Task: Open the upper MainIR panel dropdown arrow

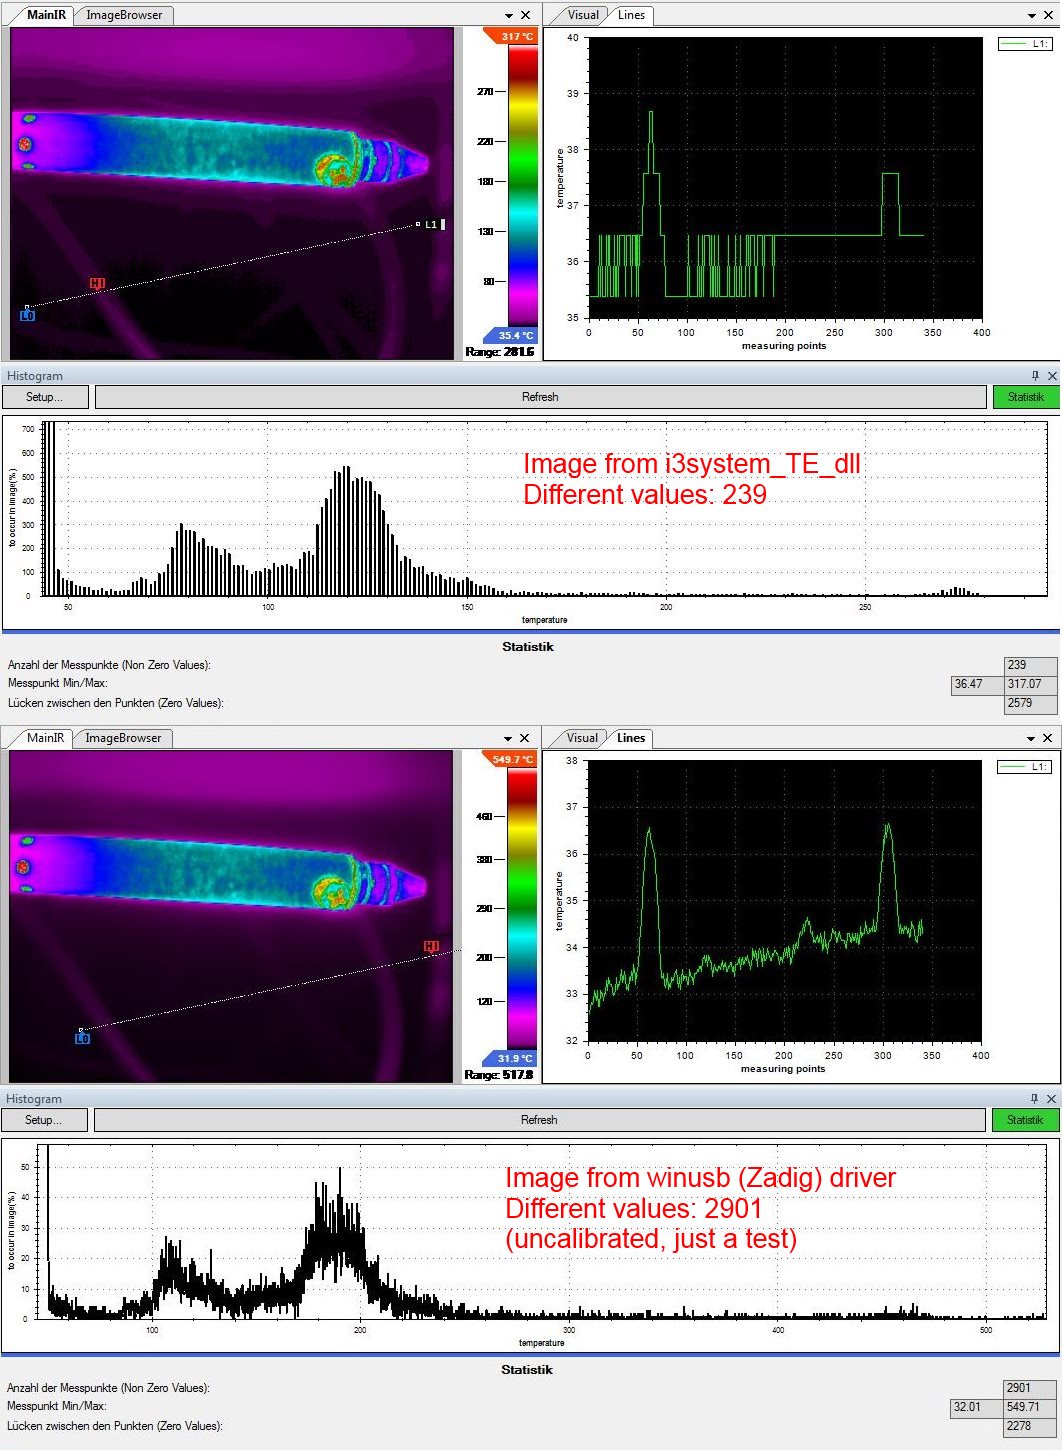Action: coord(508,15)
